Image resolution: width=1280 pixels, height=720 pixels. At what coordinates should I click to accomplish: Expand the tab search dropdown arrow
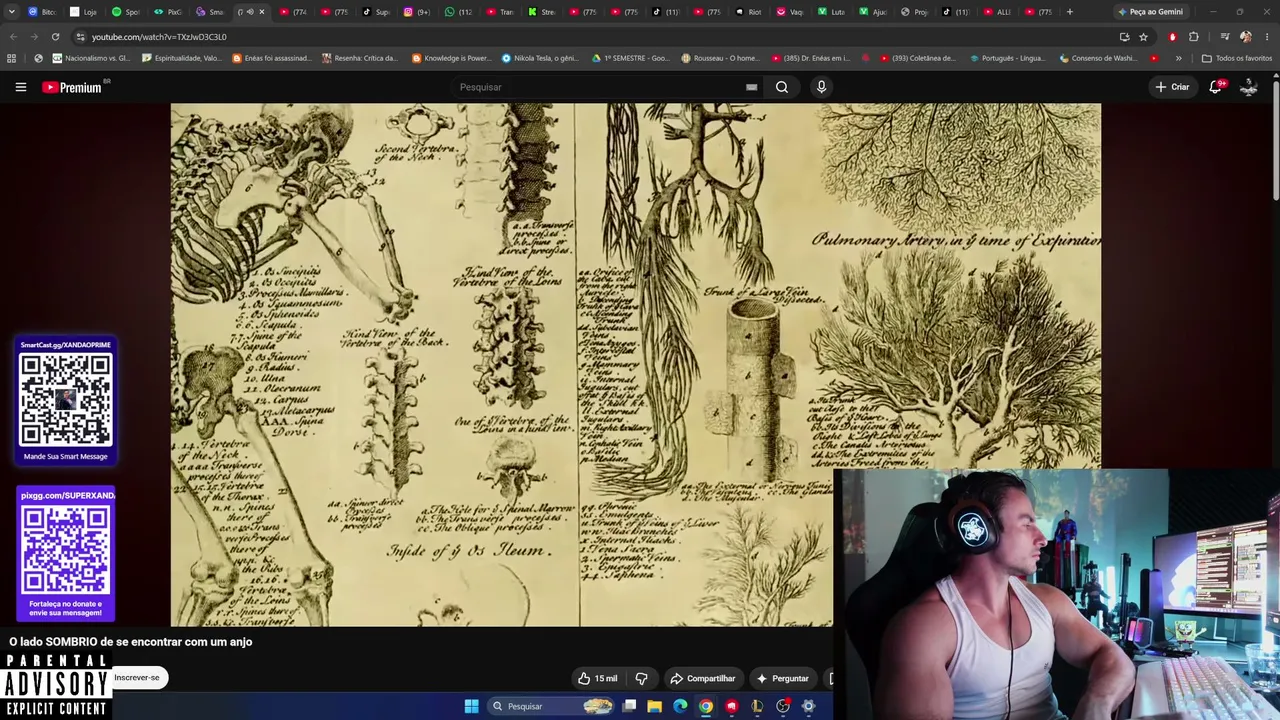point(11,12)
